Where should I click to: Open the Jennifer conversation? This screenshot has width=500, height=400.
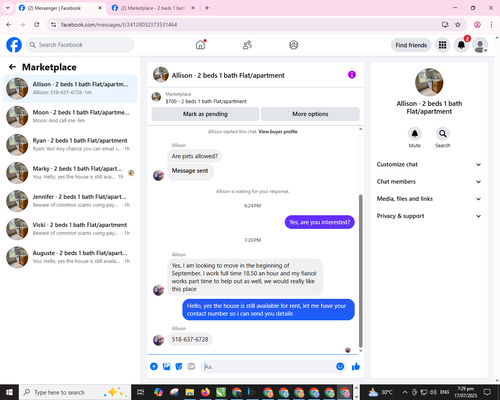(70, 201)
